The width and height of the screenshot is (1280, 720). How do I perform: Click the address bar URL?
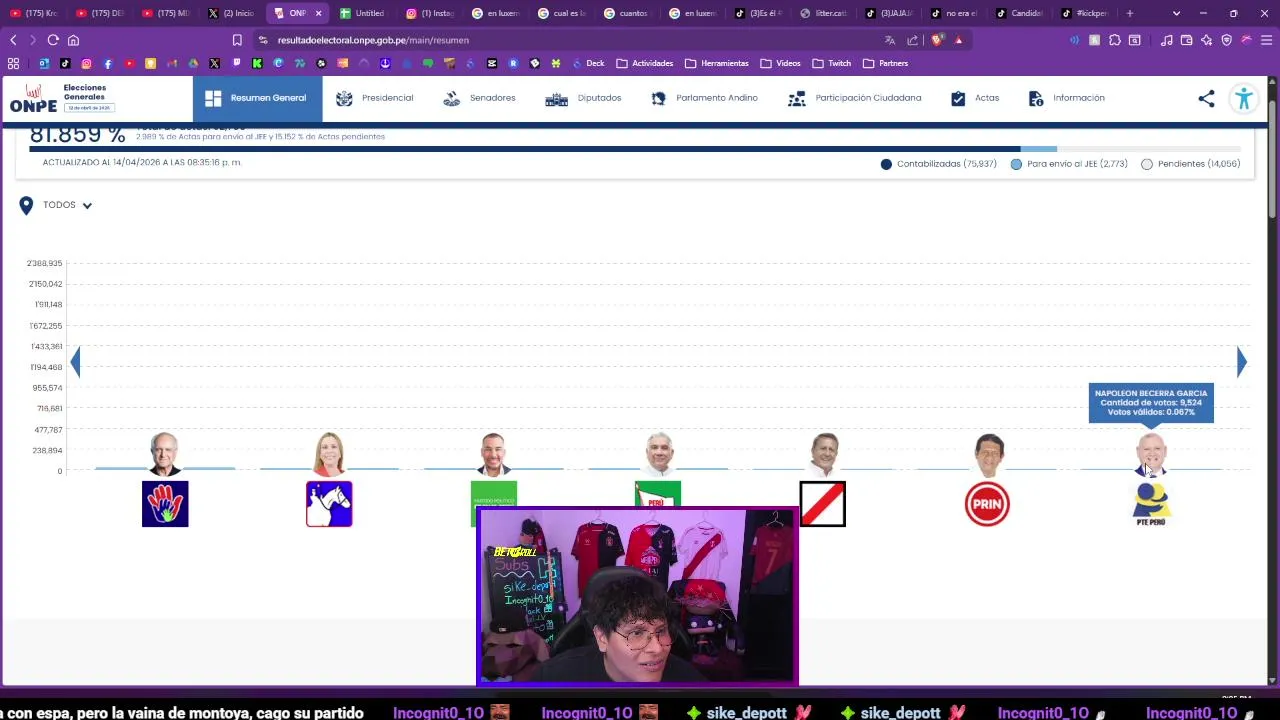pyautogui.click(x=373, y=40)
